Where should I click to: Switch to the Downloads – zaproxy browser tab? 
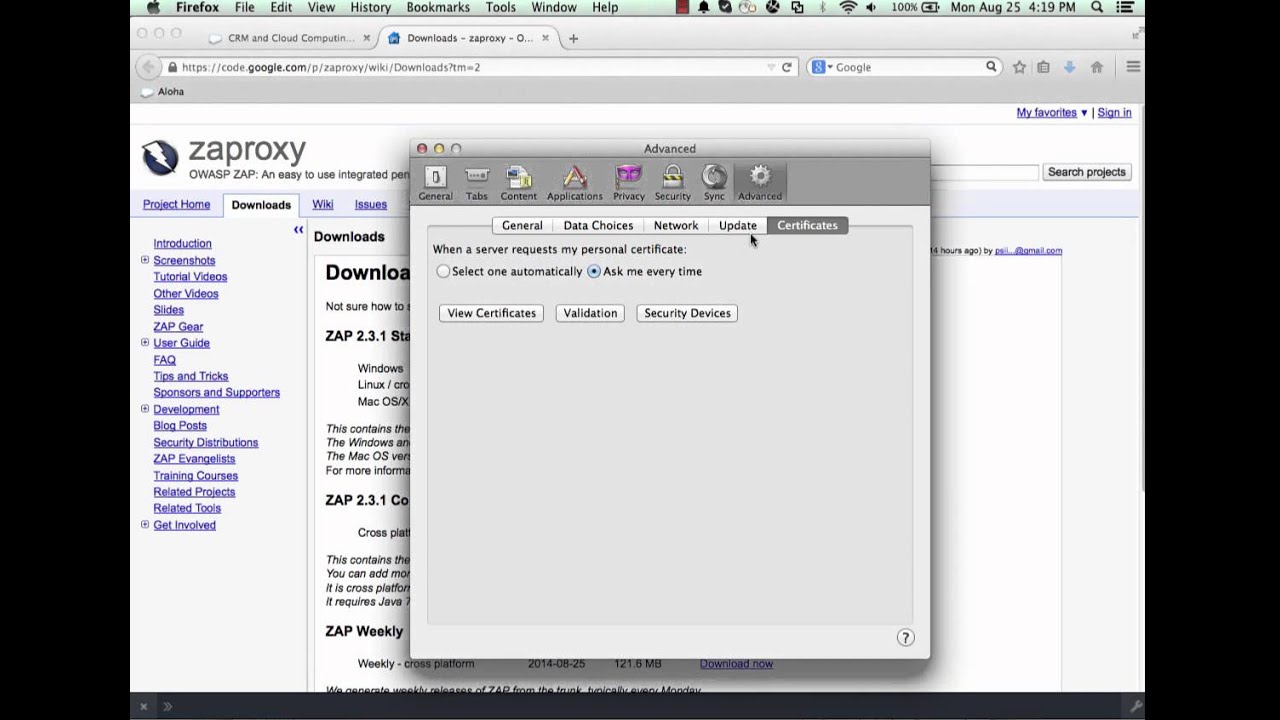pos(468,38)
